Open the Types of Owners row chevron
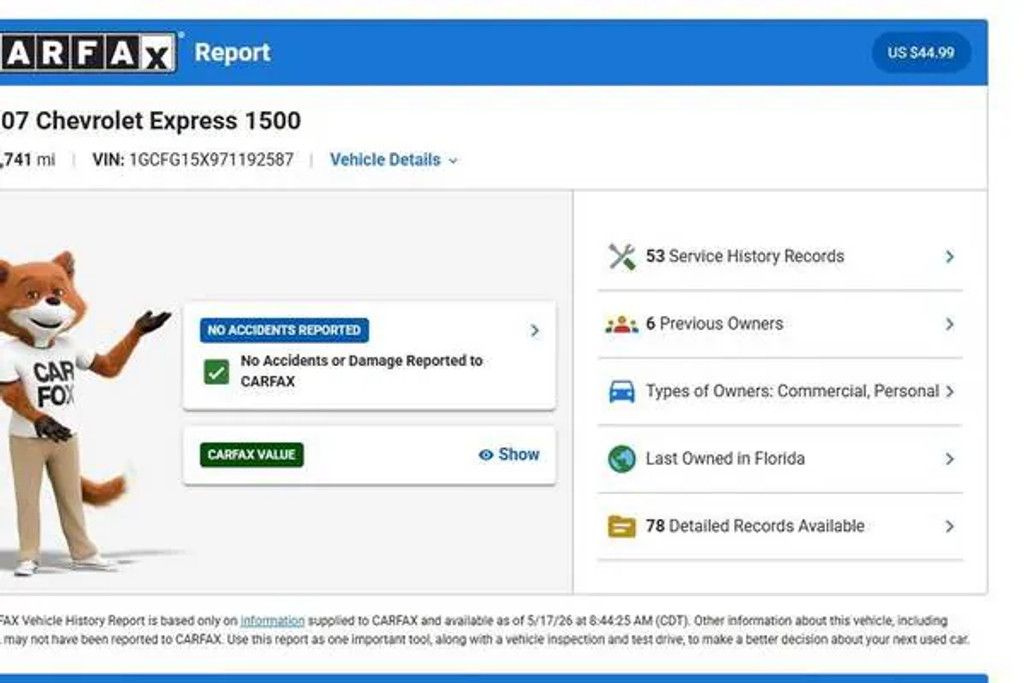Image resolution: width=1024 pixels, height=683 pixels. tap(950, 391)
